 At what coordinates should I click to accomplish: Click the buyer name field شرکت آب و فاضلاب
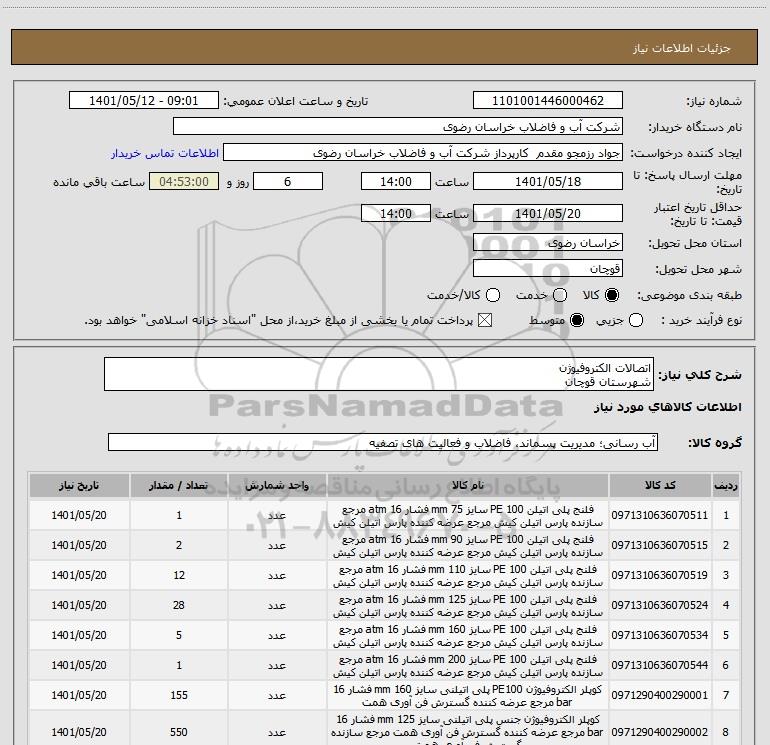398,127
